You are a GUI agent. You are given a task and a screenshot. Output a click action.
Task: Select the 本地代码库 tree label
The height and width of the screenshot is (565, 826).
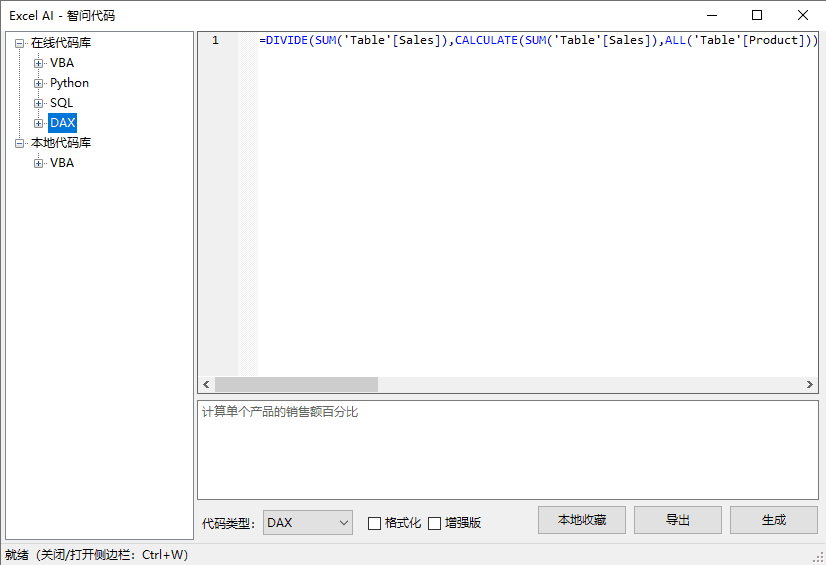pyautogui.click(x=61, y=143)
